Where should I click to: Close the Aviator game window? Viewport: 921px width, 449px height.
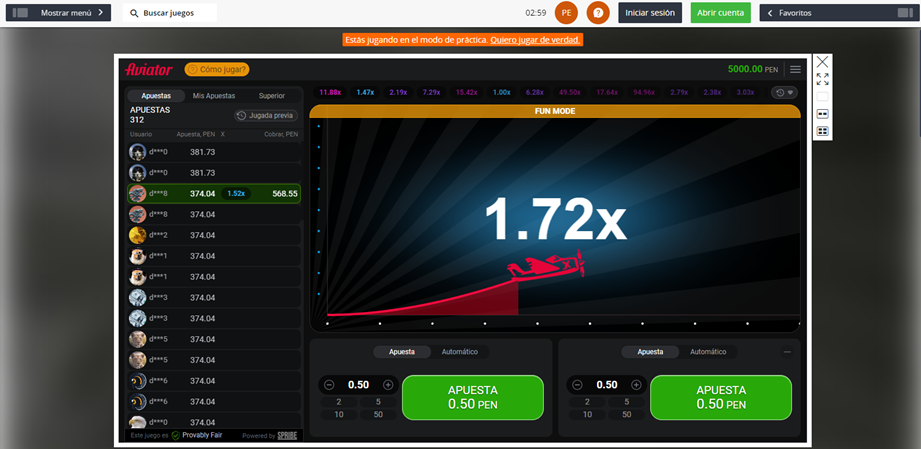[822, 62]
